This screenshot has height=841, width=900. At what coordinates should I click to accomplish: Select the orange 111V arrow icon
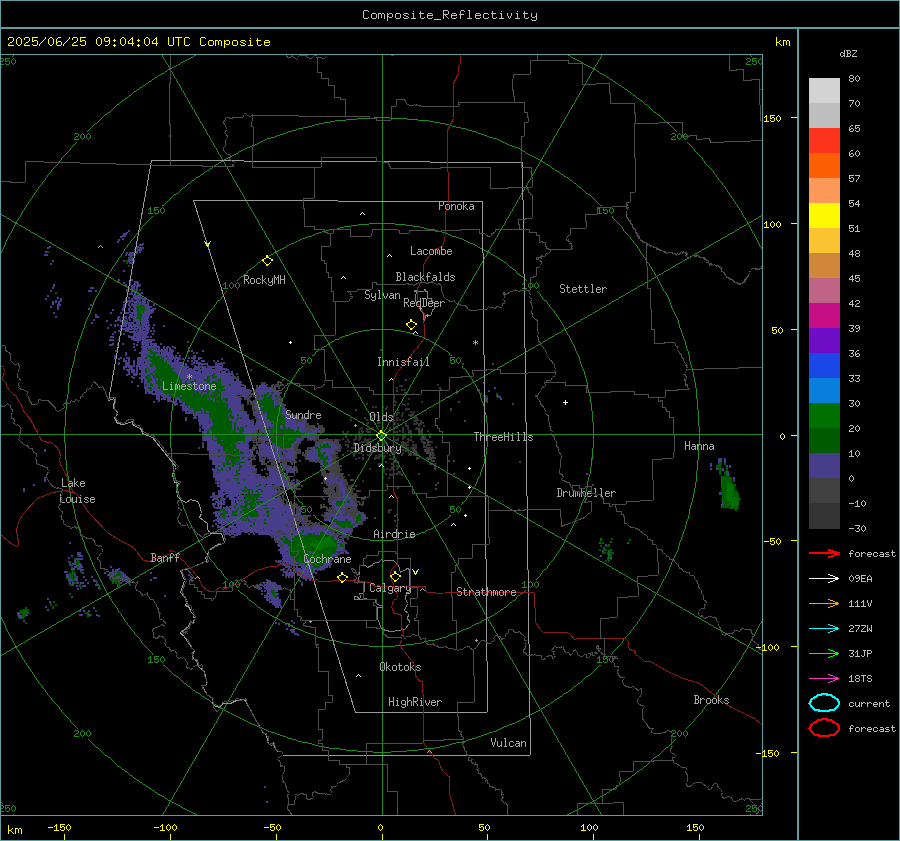[x=824, y=603]
